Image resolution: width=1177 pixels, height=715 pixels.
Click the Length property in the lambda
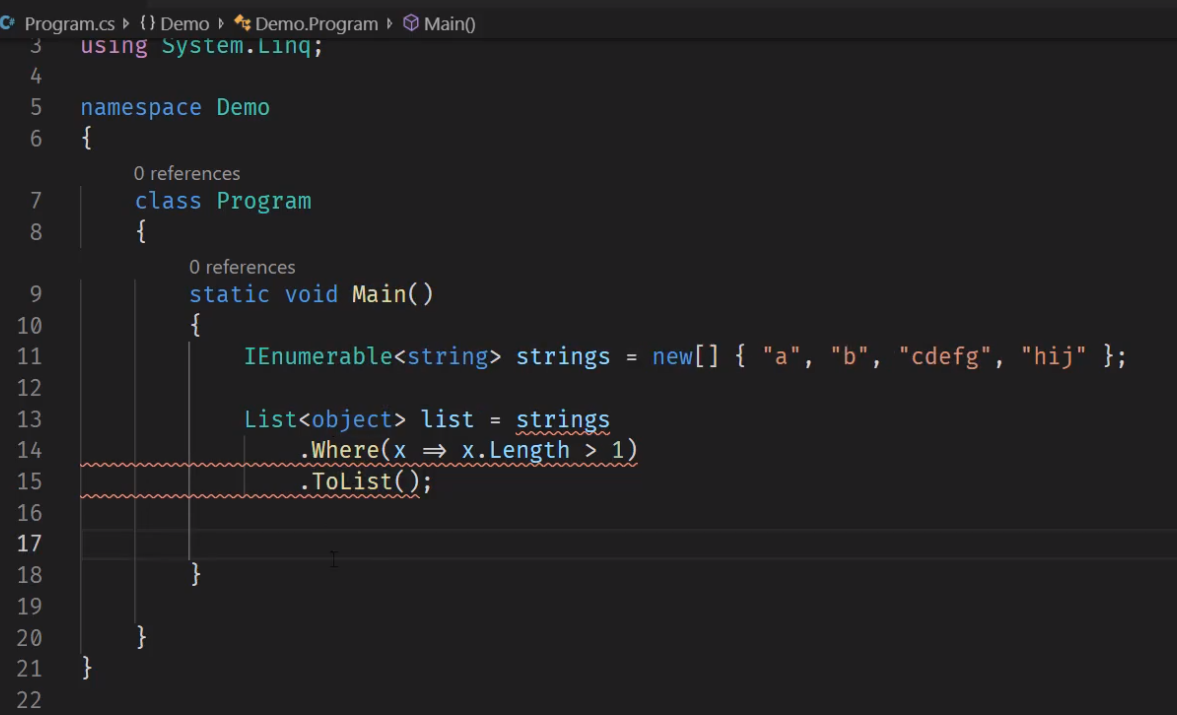pos(529,450)
